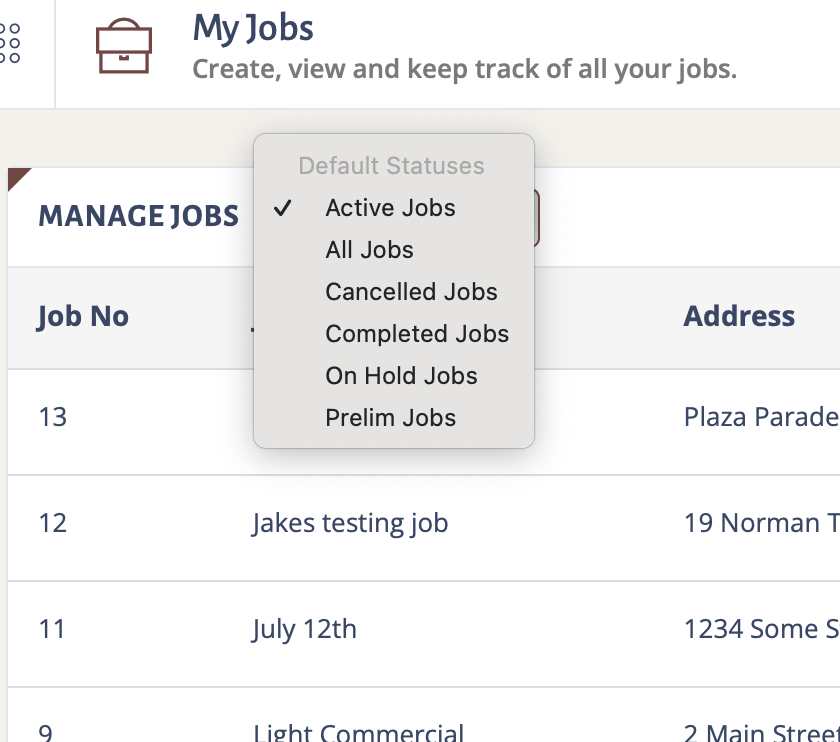Click the My Jobs briefcase icon
Screen dimensions: 840x742
124,46
